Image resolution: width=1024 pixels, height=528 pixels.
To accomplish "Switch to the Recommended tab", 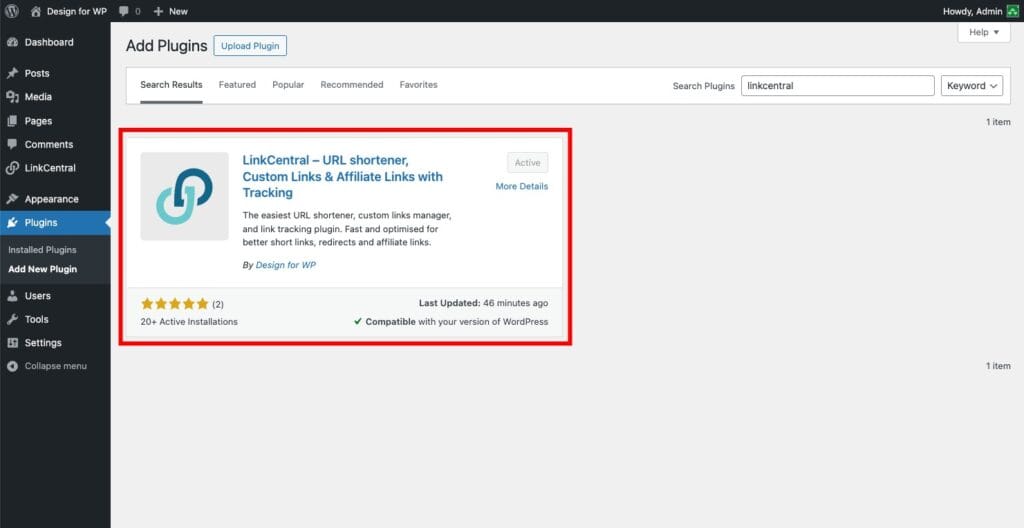I will (351, 85).
